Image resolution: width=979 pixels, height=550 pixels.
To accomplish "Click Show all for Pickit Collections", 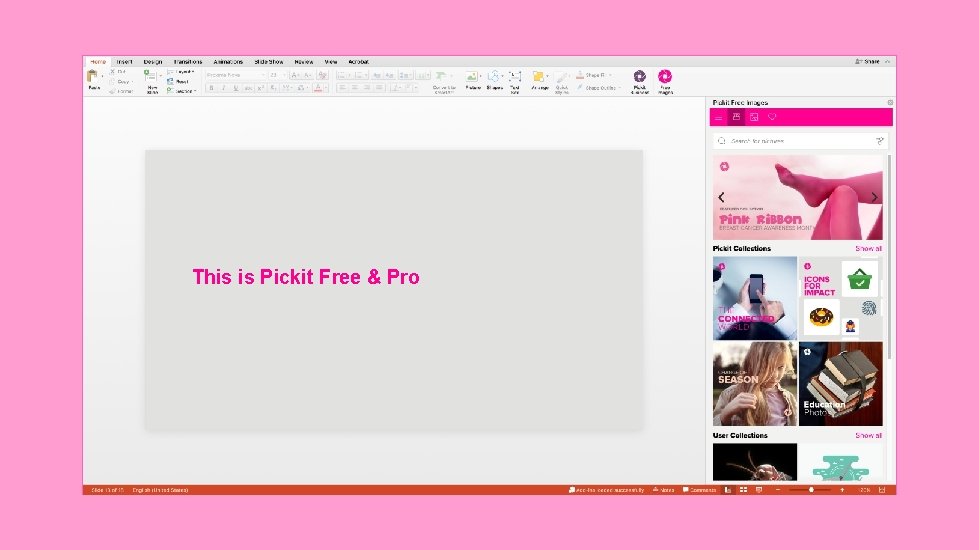I will tap(868, 248).
